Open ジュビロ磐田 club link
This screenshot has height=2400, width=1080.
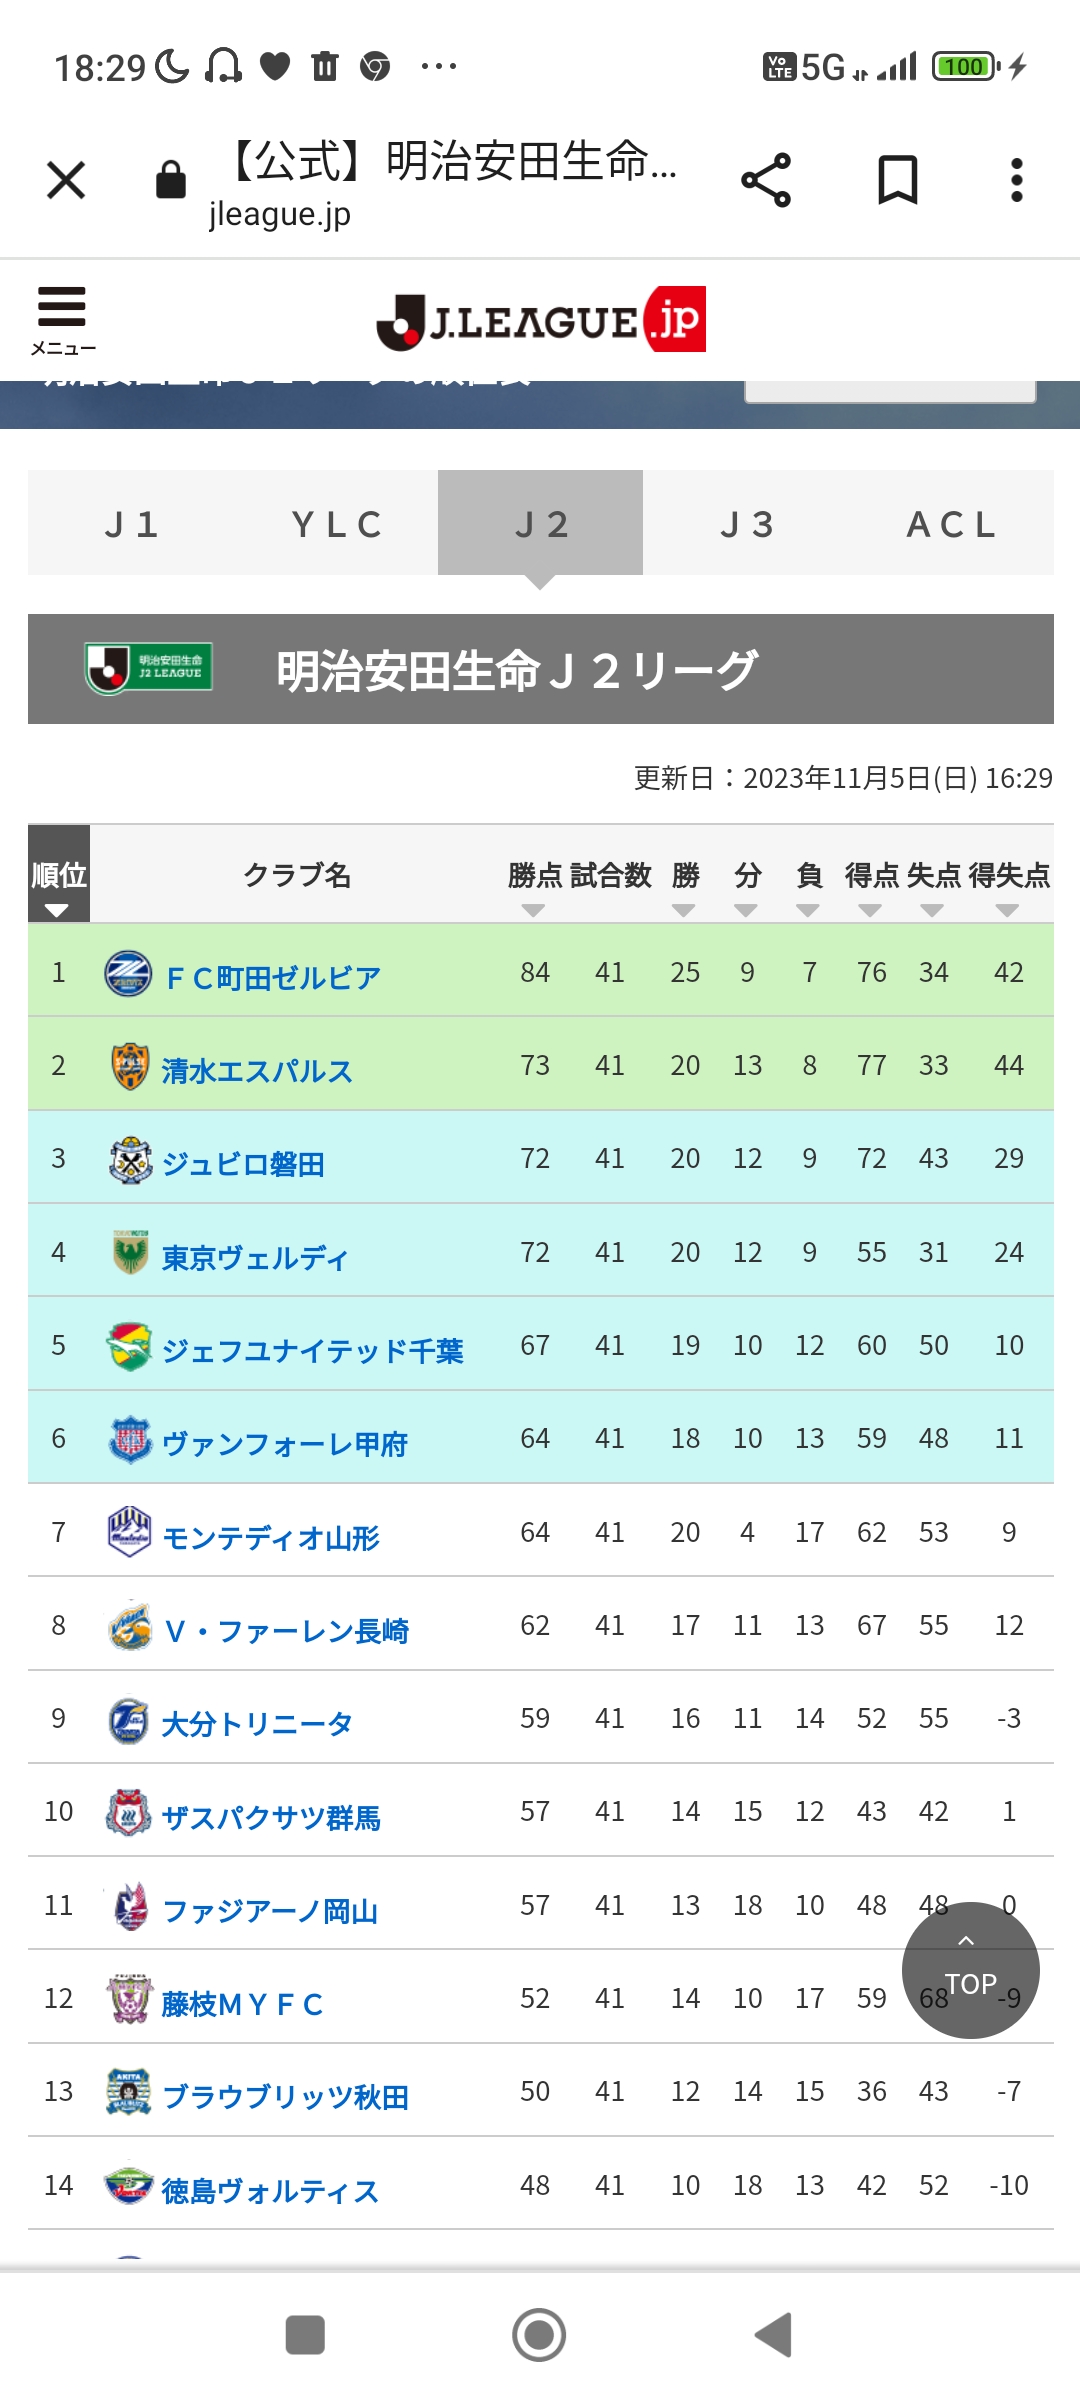[243, 1165]
